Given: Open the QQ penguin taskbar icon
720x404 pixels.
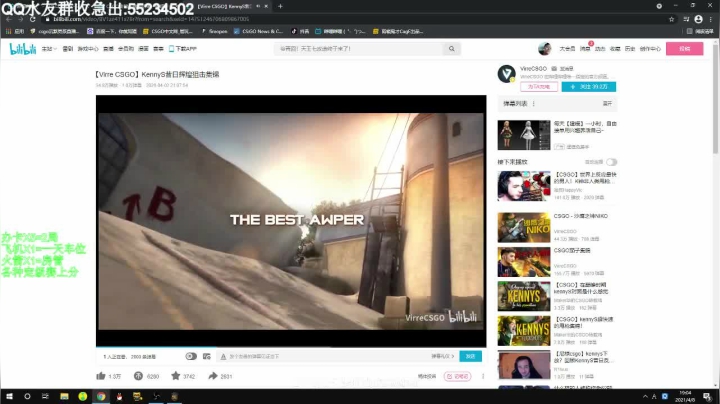Looking at the screenshot, I should coord(119,396).
